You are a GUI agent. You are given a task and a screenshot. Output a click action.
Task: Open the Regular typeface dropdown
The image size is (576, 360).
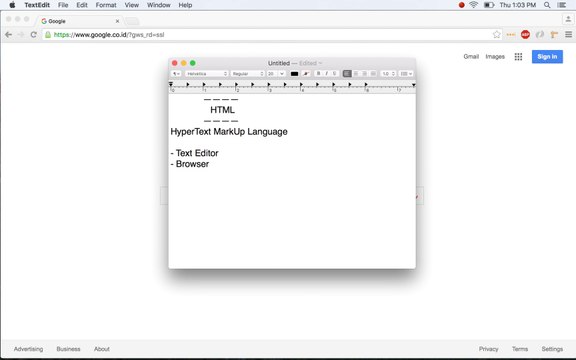247,74
